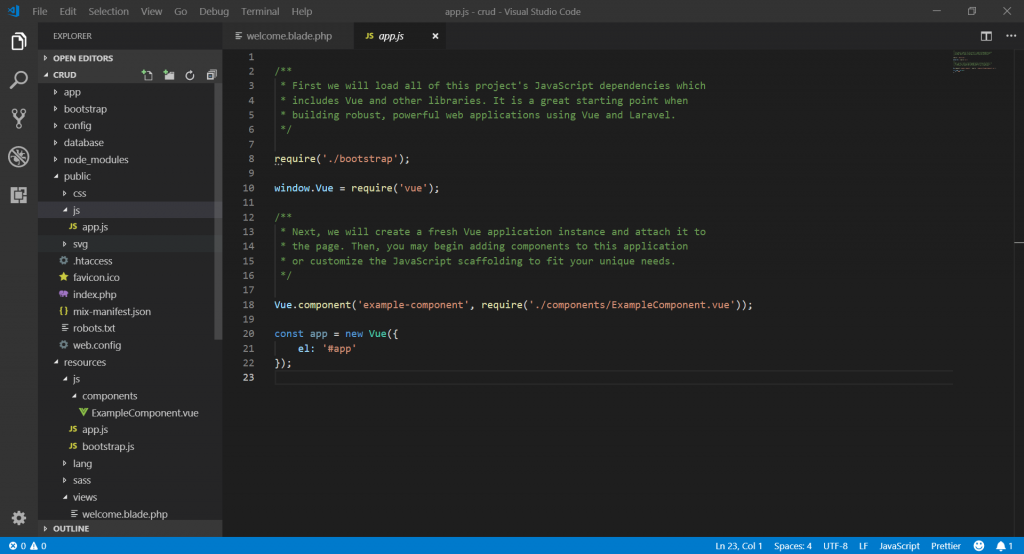Click Ln 23, Col 1 in status bar
The width and height of the screenshot is (1024, 554).
tap(739, 546)
